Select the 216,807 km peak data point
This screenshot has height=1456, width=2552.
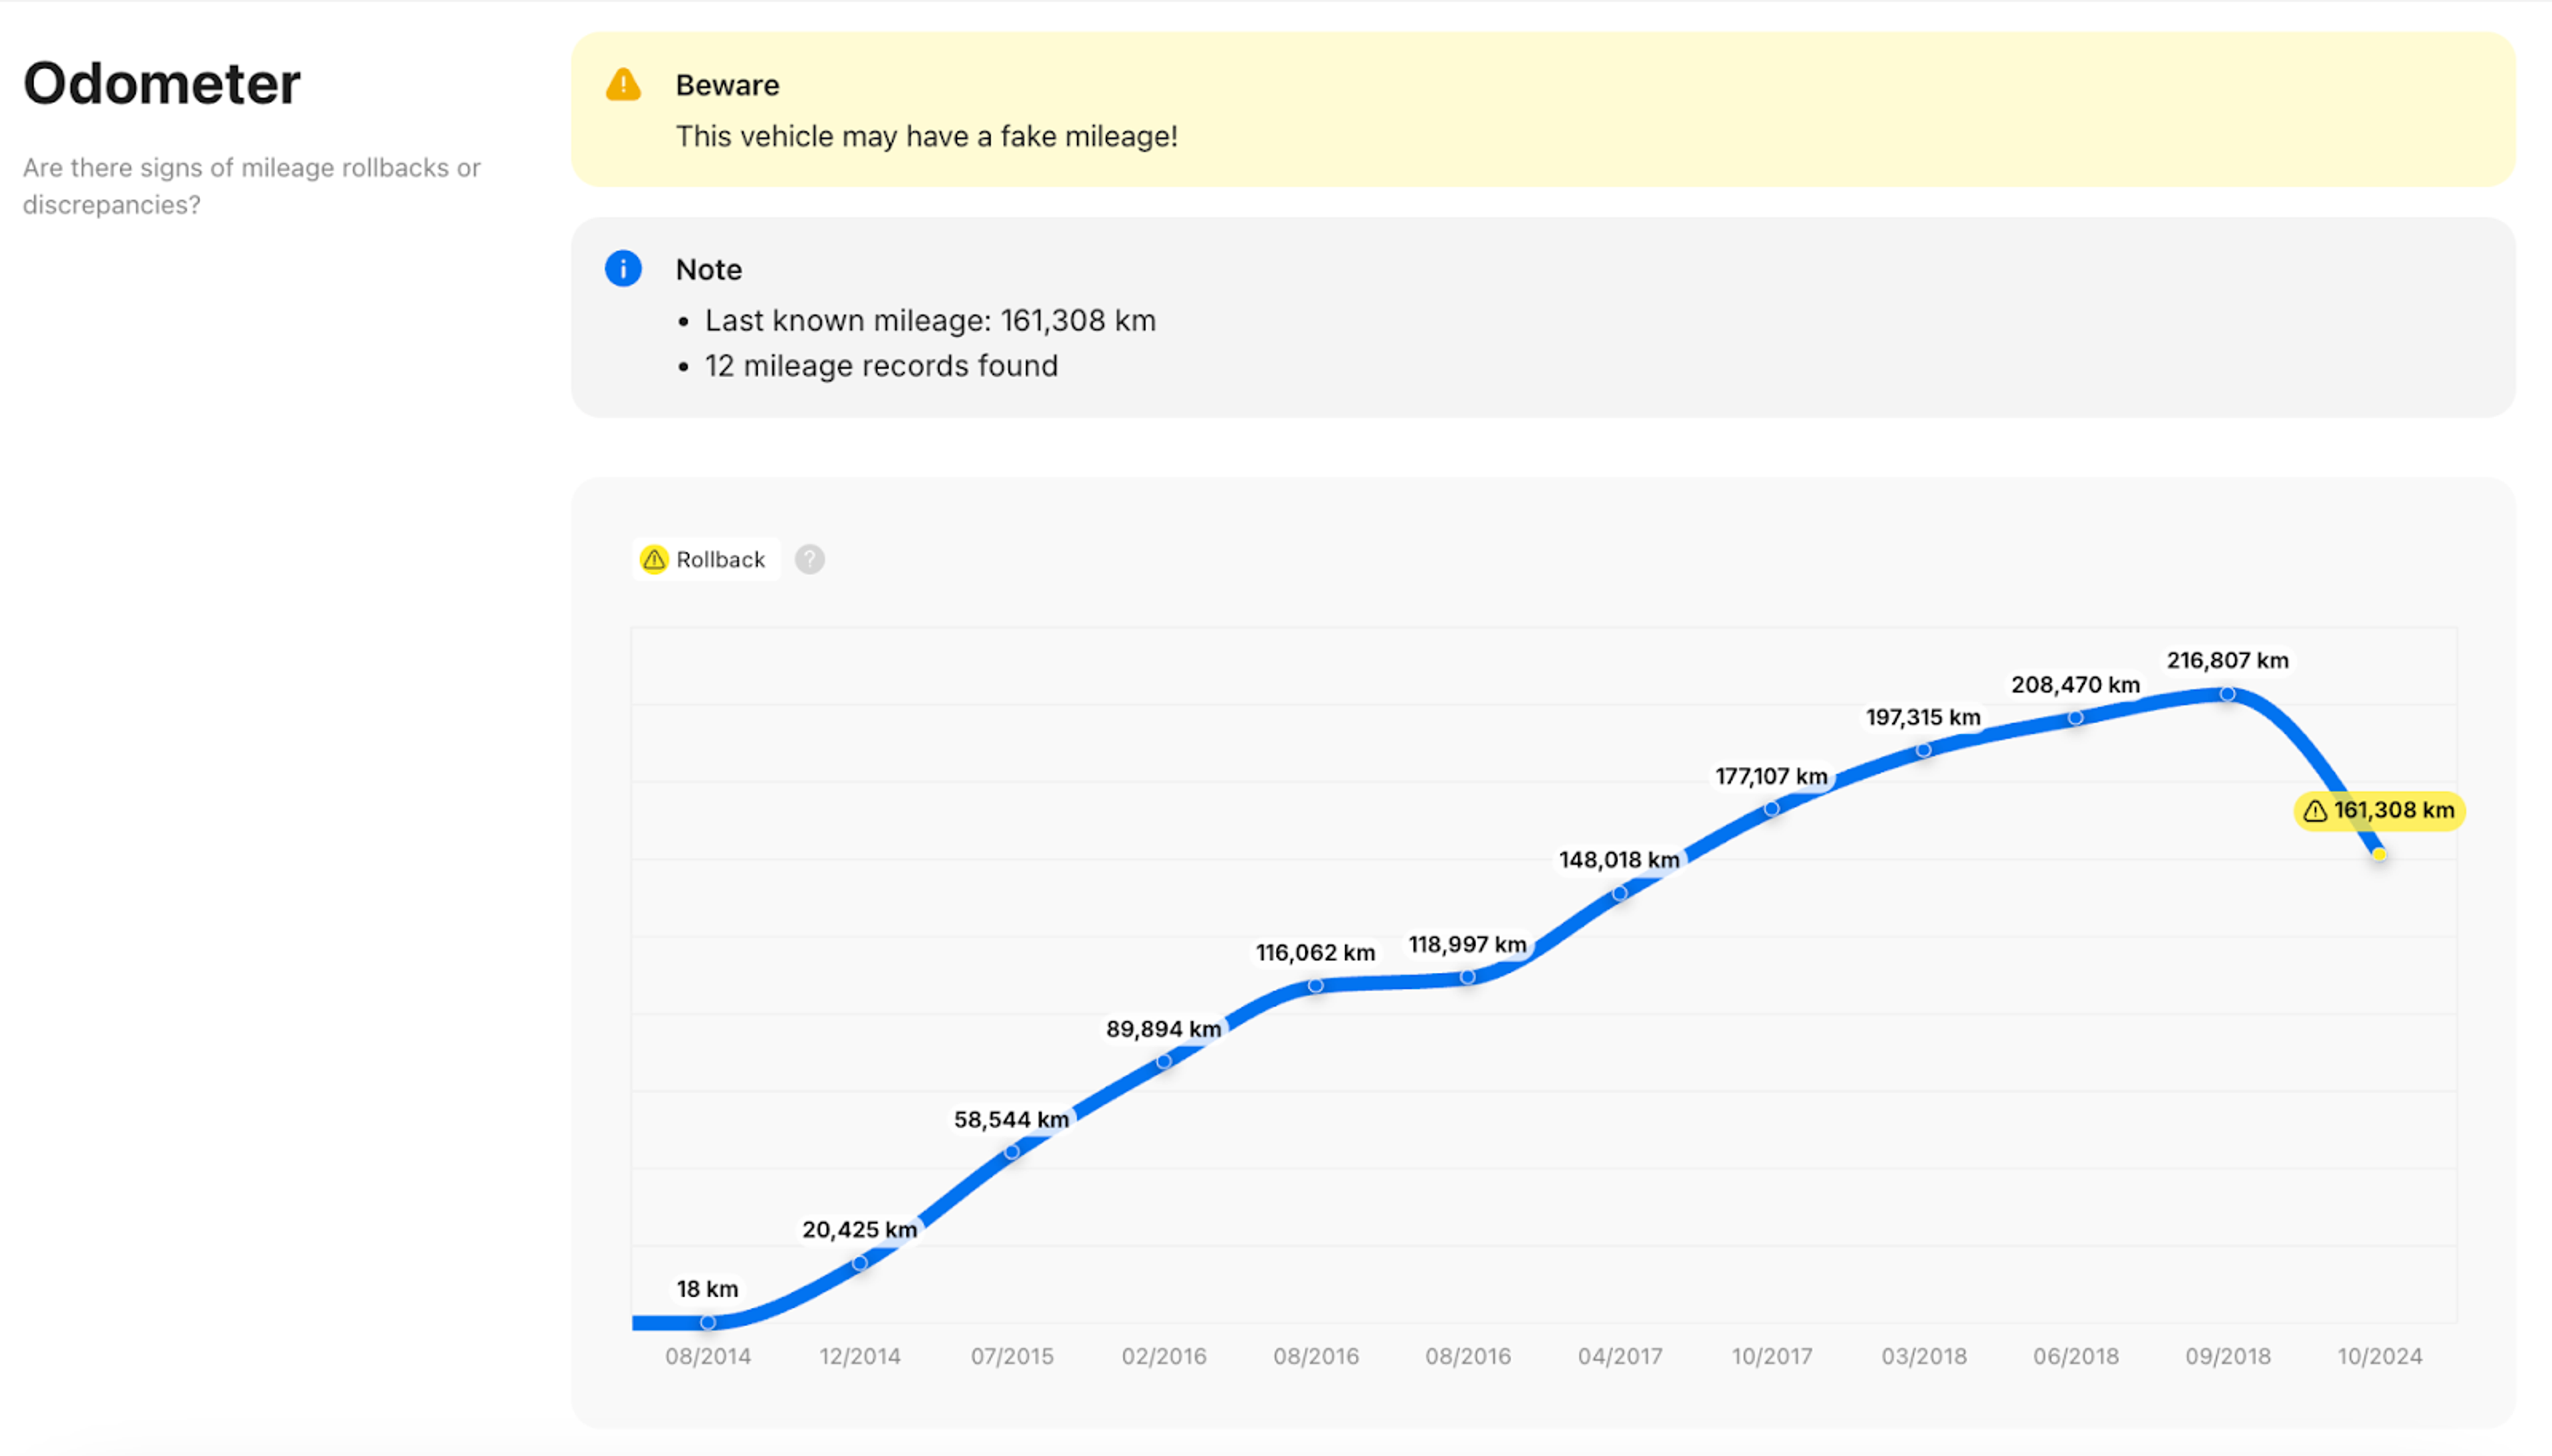click(x=2227, y=693)
